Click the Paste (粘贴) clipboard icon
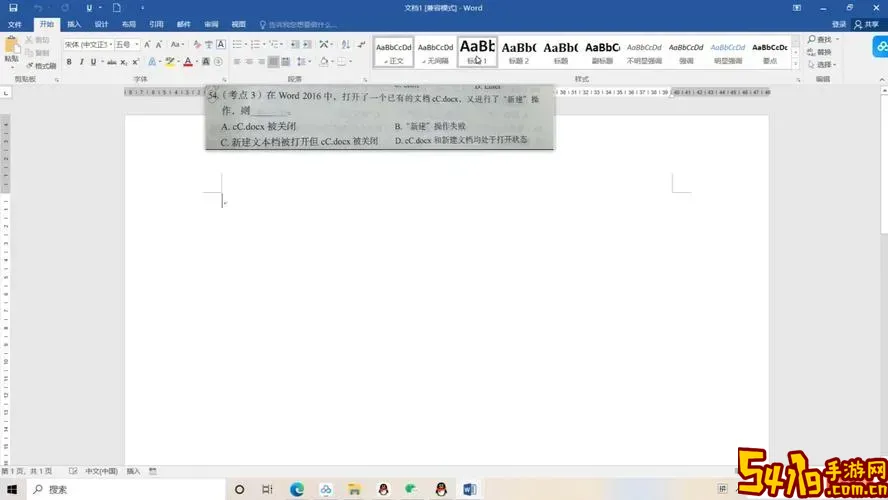Viewport: 888px width, 500px height. (11, 45)
